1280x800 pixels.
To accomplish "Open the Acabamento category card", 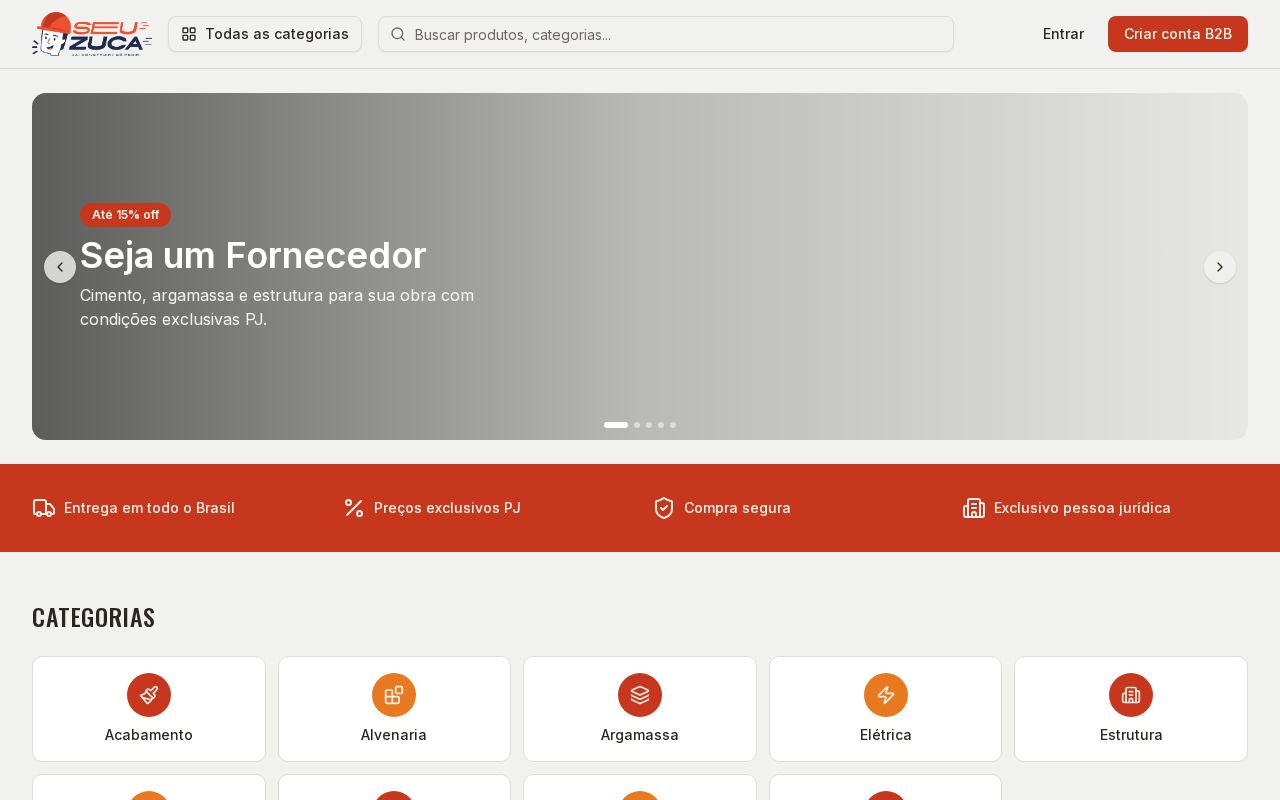I will (149, 709).
